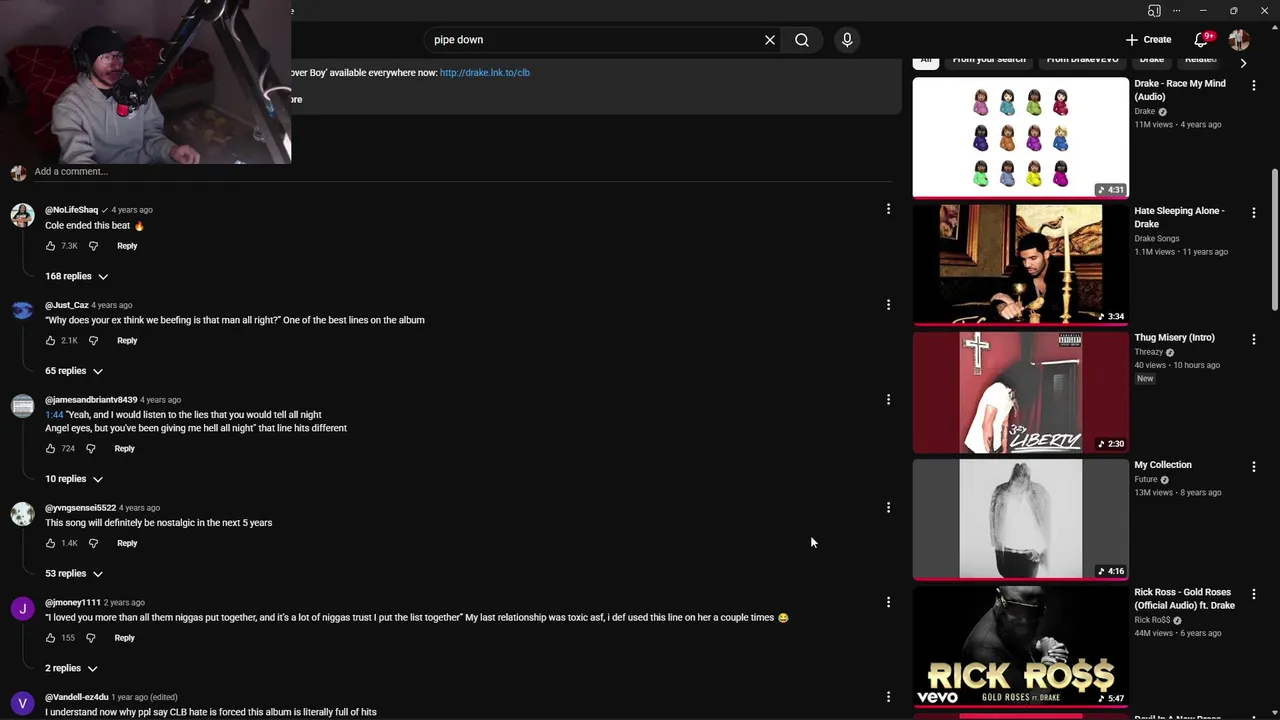
Task: Open options for 'Rick Ross - Gold Roses' video
Action: click(x=1253, y=594)
